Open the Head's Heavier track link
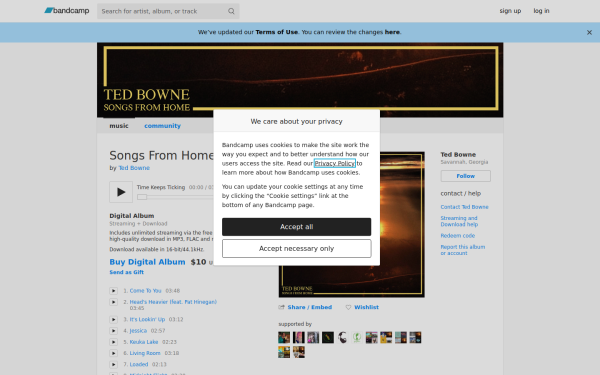 tap(173, 302)
